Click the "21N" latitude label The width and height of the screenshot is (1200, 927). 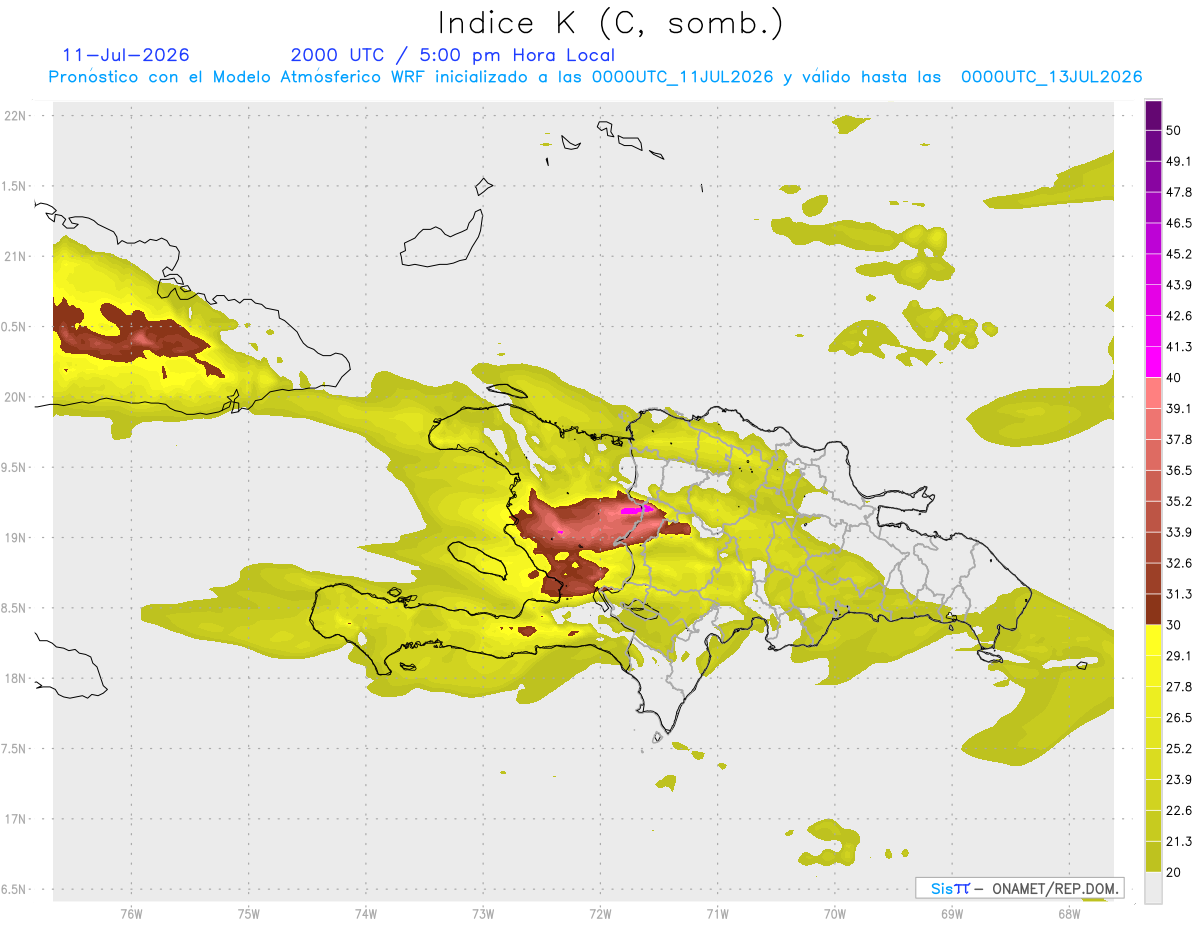tap(15, 256)
